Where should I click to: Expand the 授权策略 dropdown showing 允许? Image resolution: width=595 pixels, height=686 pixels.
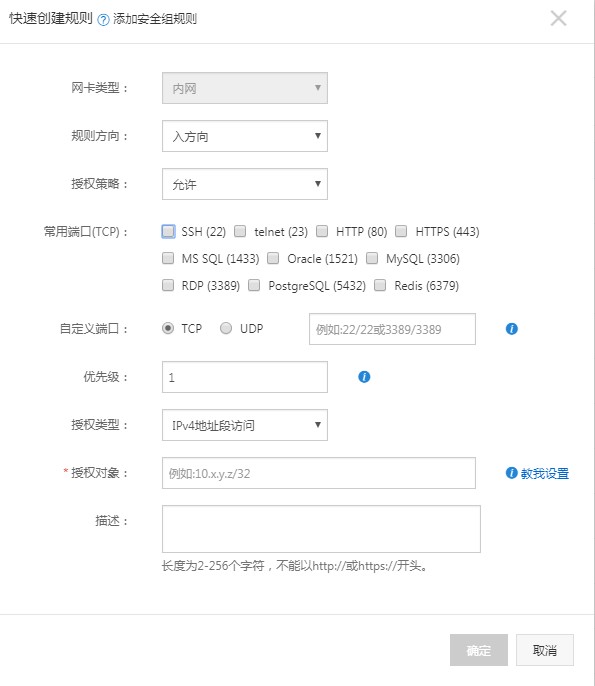pyautogui.click(x=245, y=184)
